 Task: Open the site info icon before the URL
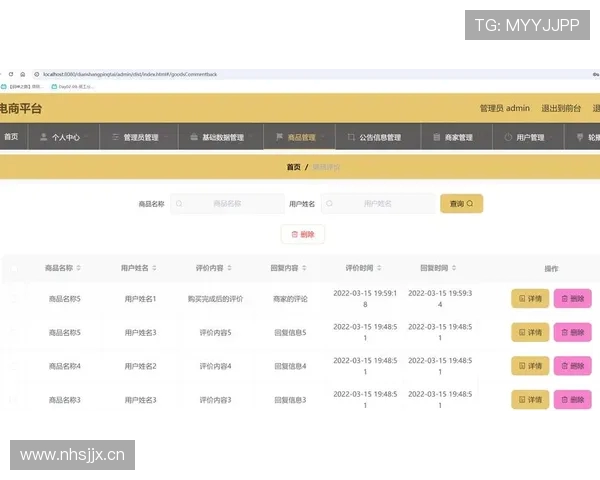37,74
